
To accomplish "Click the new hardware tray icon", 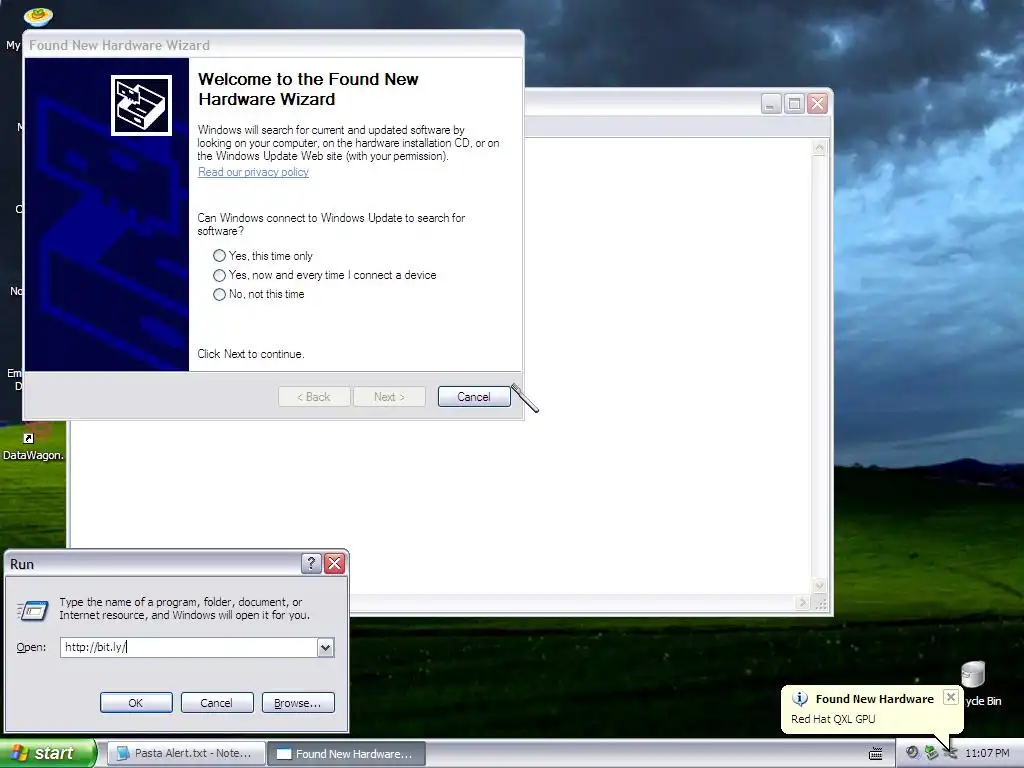I will pos(951,753).
